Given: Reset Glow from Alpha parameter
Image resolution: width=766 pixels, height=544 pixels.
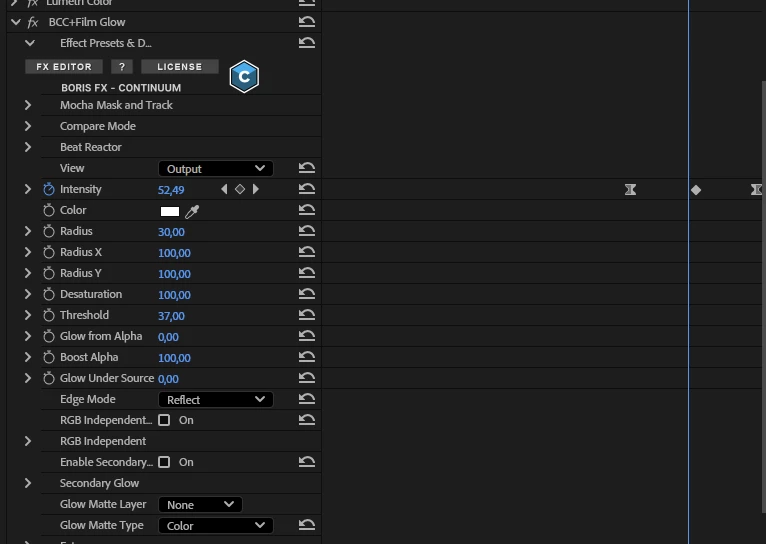Looking at the screenshot, I should click(307, 336).
